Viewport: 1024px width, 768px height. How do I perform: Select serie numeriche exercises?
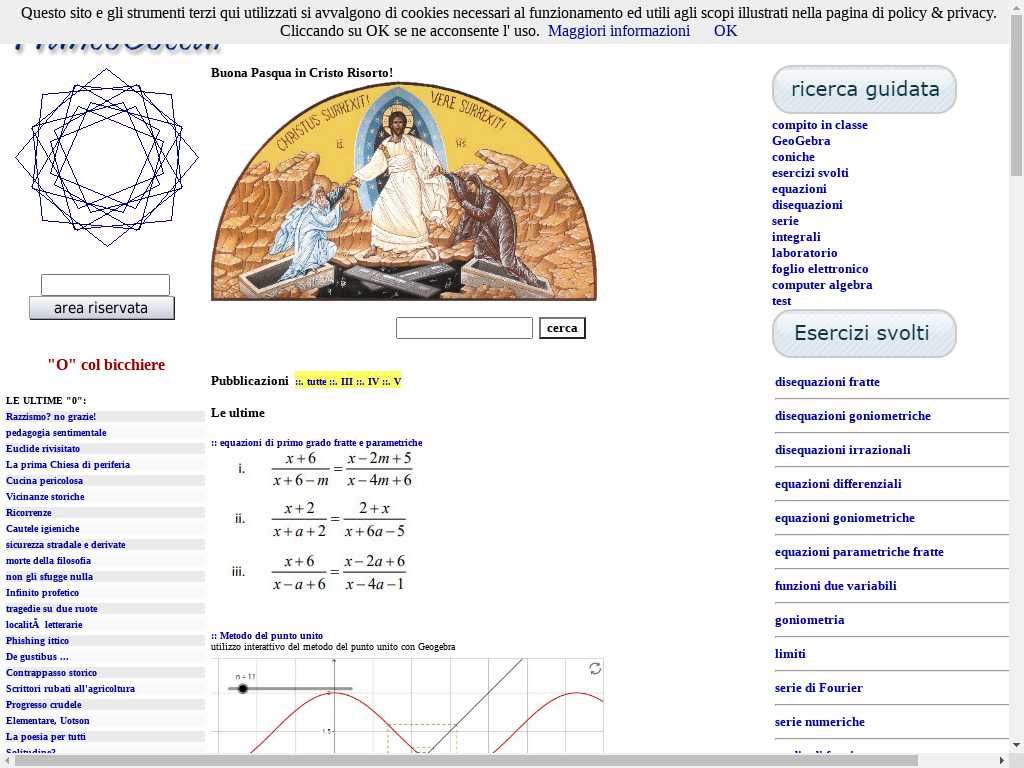click(x=820, y=722)
